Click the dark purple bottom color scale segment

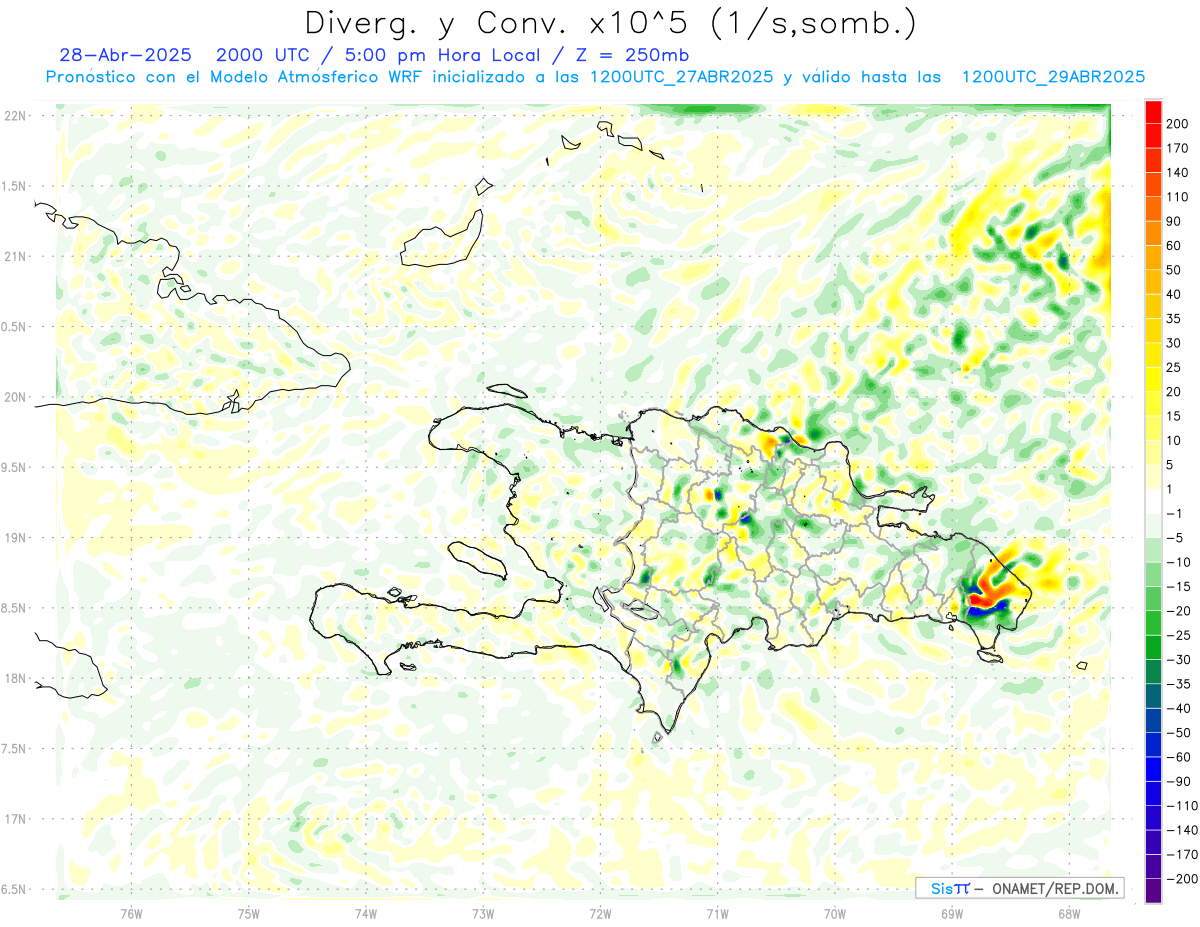[x=1153, y=891]
